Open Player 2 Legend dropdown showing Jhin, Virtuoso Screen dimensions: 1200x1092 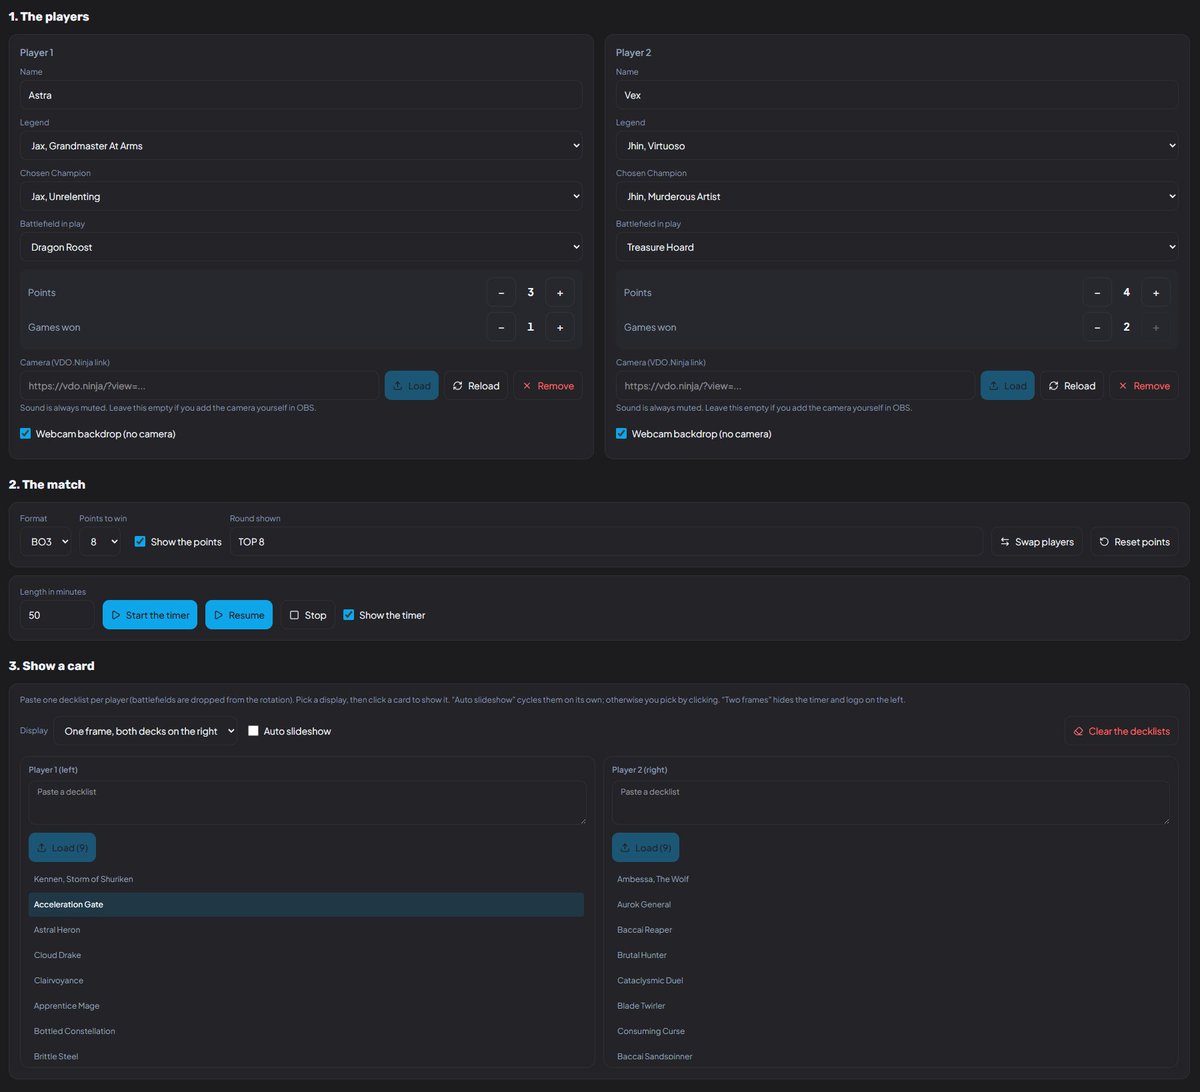tap(897, 146)
